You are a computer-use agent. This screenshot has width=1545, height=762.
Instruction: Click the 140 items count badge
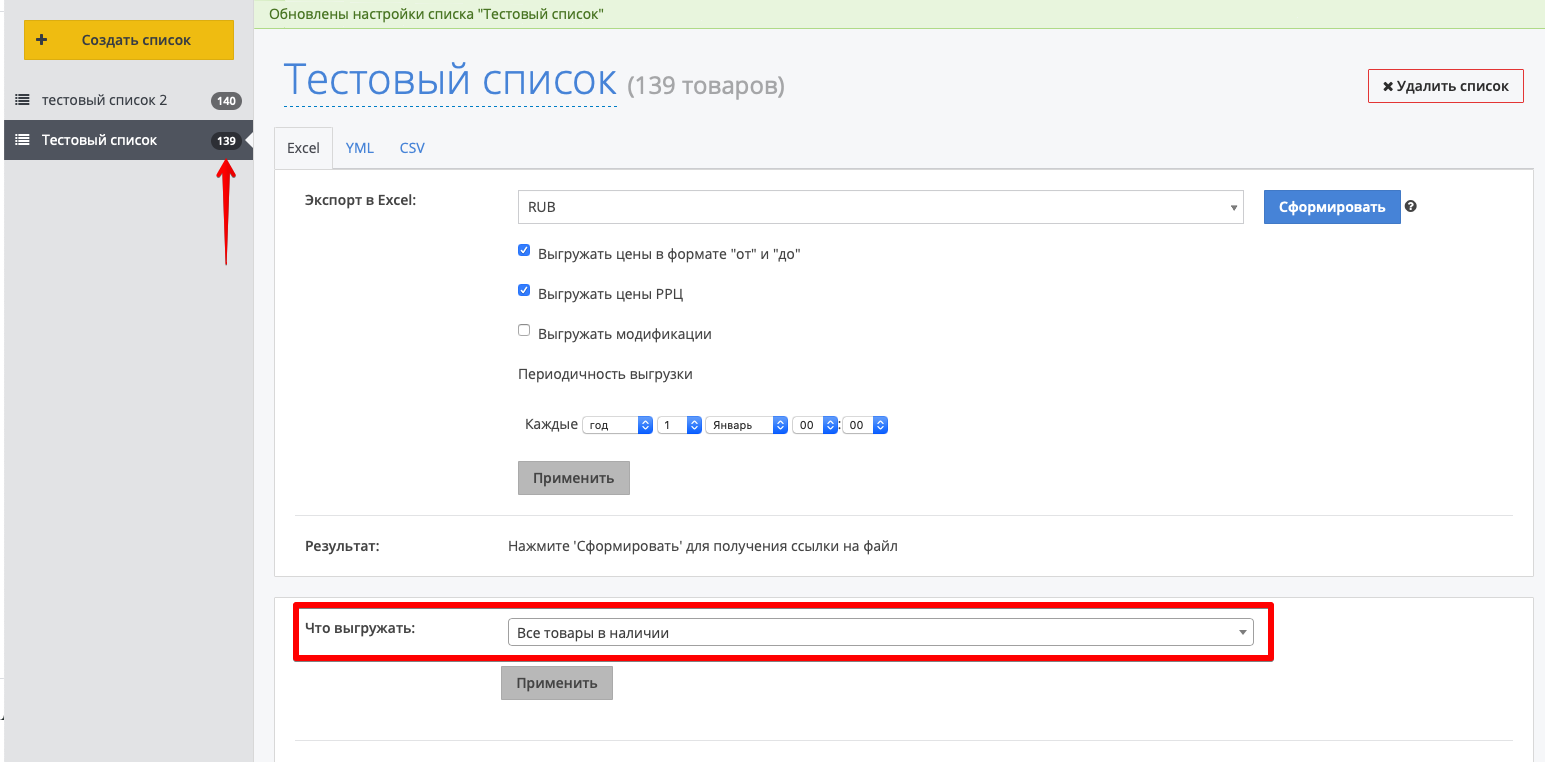(226, 101)
